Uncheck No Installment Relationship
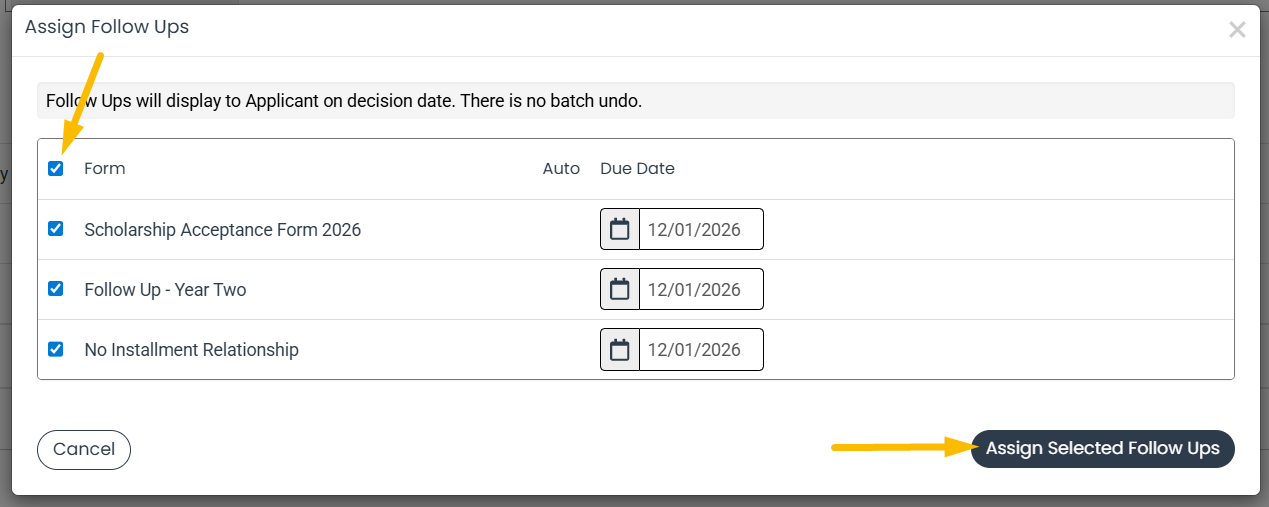Viewport: 1269px width, 507px height. 56,349
